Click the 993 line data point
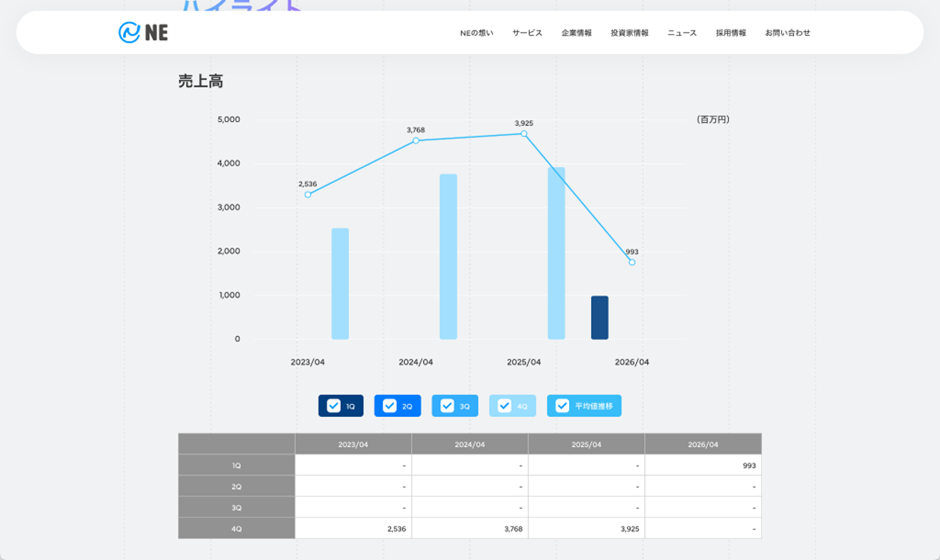Viewport: 940px width, 560px height. (632, 262)
